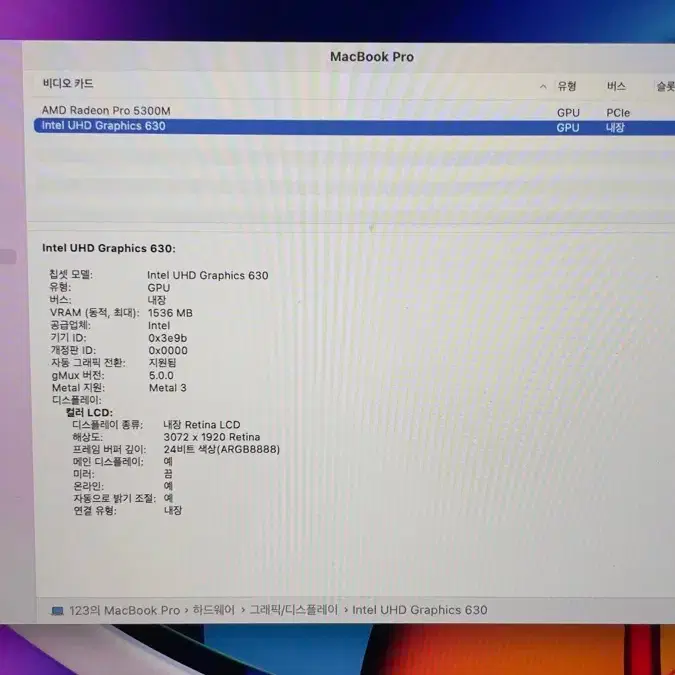The width and height of the screenshot is (675, 675).
Task: Click the 연결 유형 value 내장
Action: pos(173,511)
